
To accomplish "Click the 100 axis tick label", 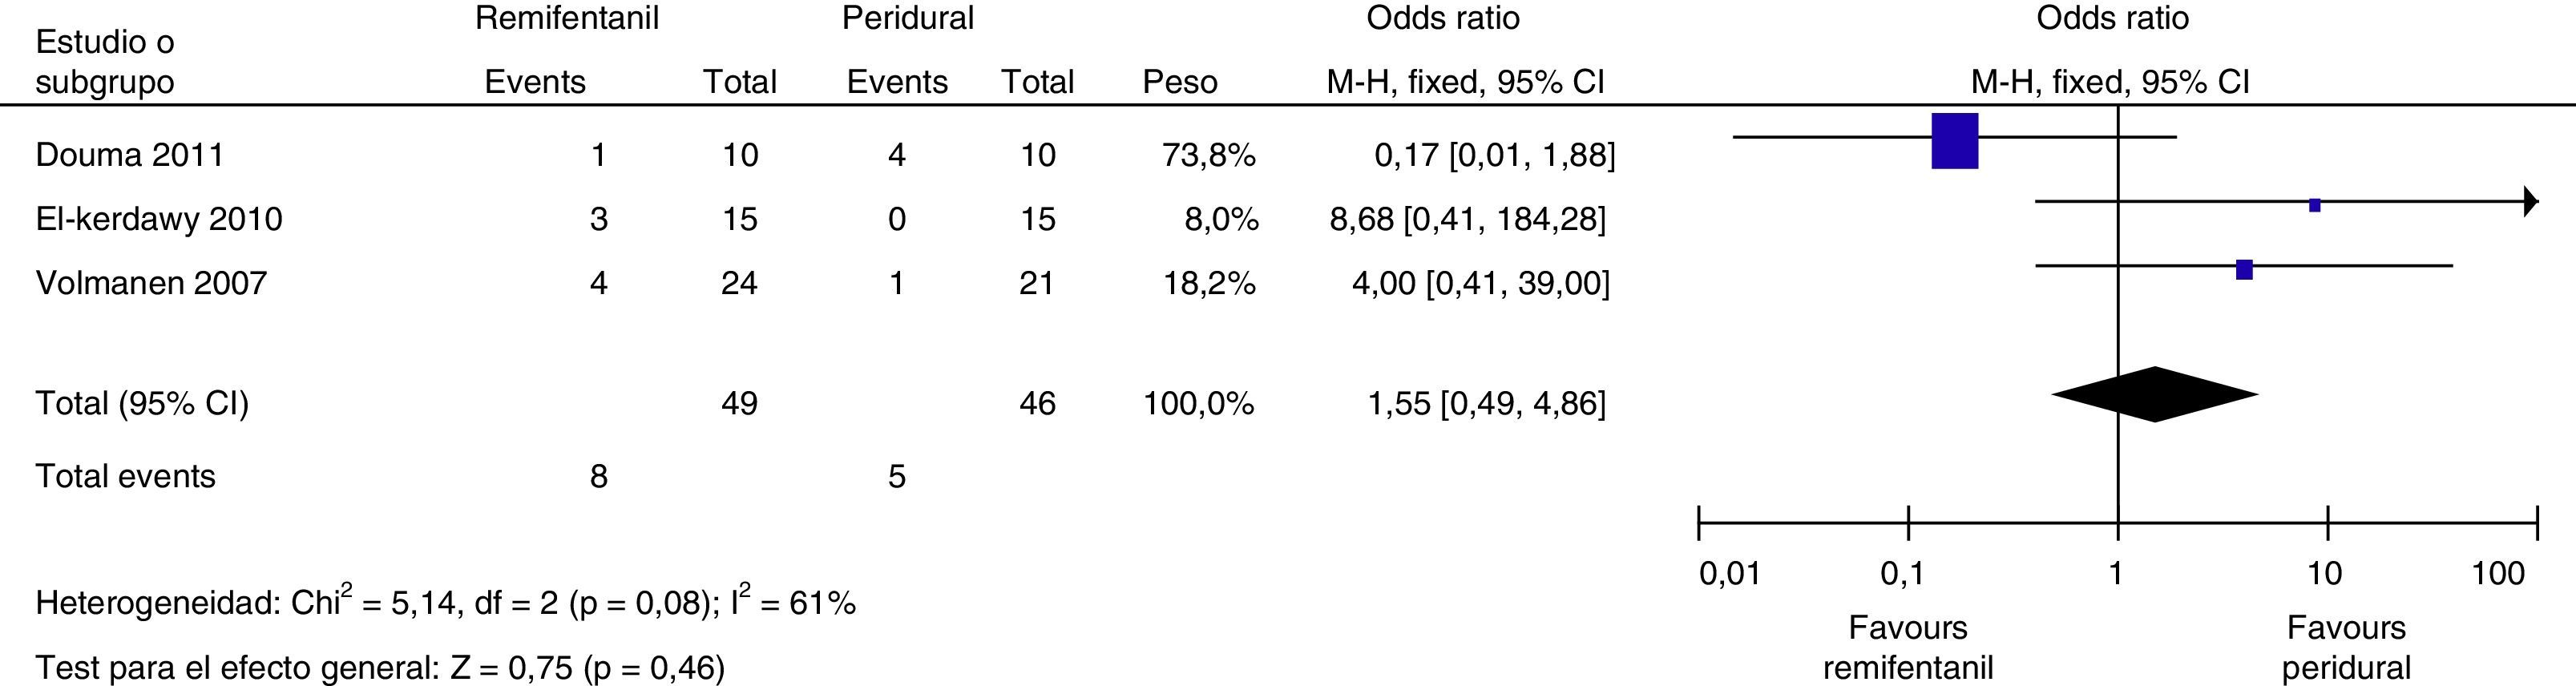I will [2498, 574].
